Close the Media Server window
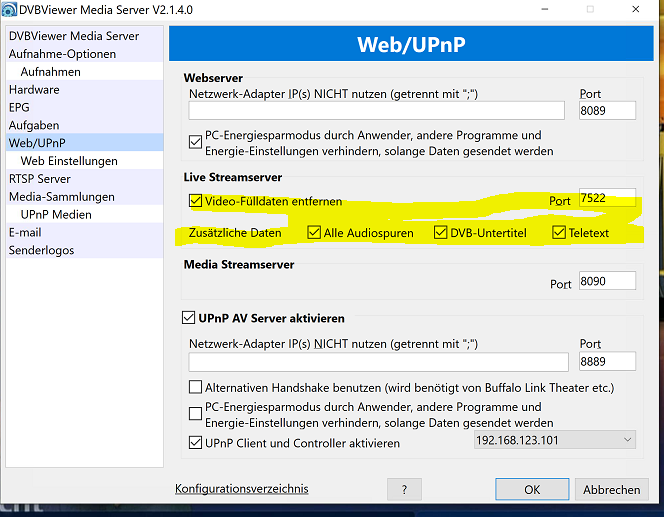The height and width of the screenshot is (517, 664). (x=636, y=9)
